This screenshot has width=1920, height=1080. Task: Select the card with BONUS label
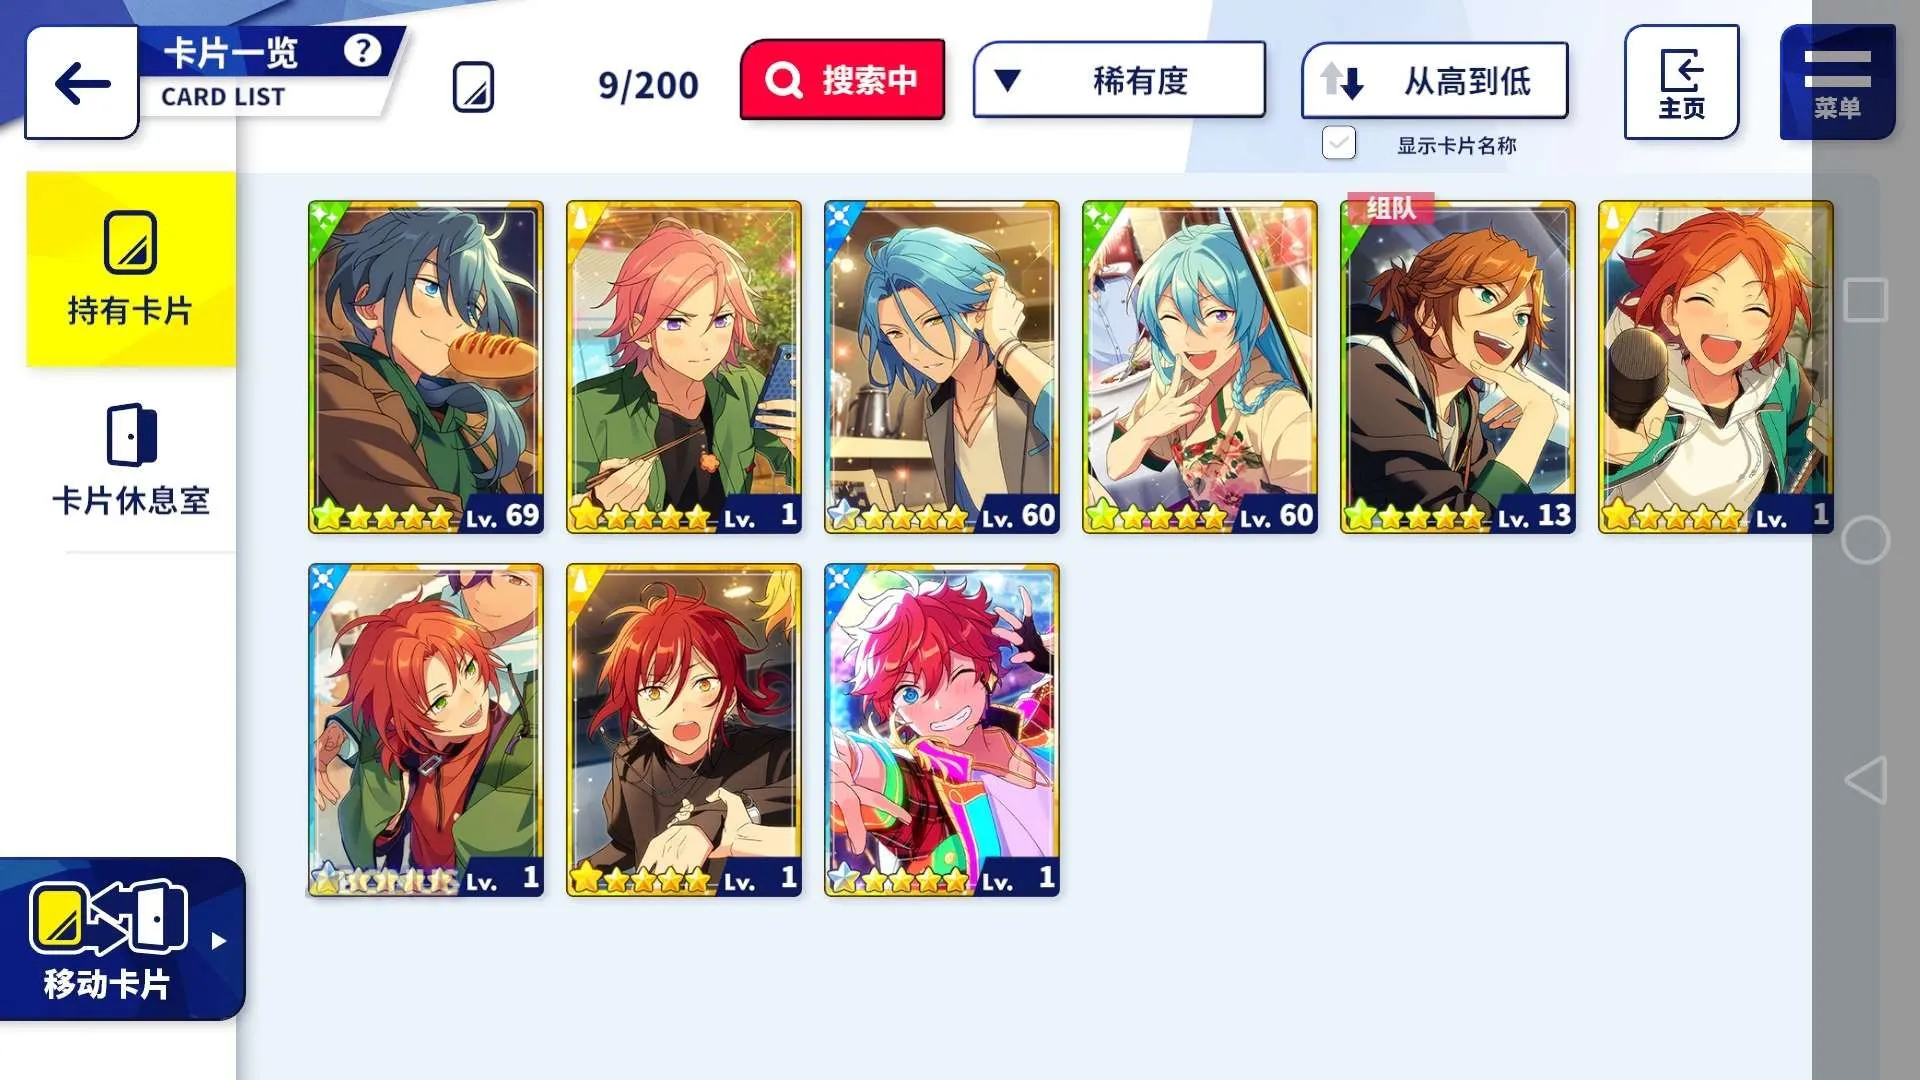[x=426, y=730]
